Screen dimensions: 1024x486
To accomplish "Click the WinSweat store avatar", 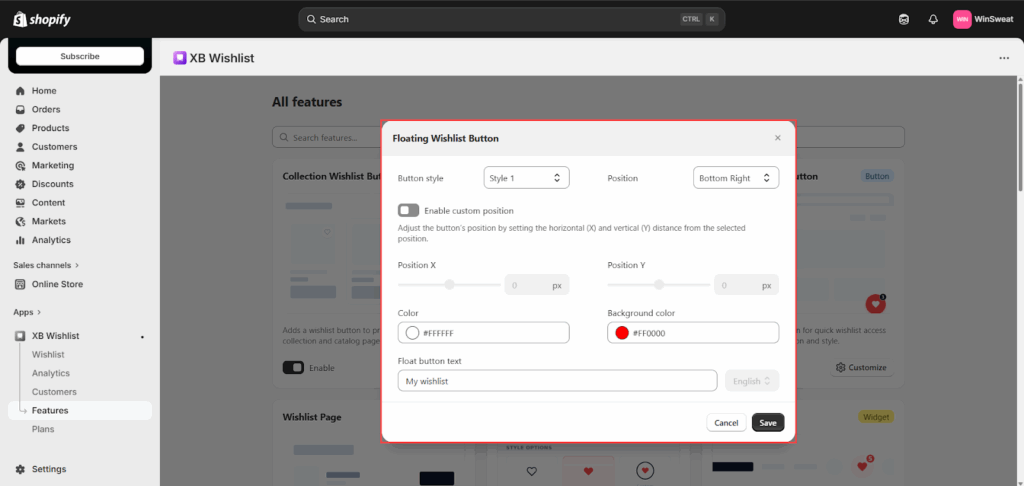I will click(962, 19).
